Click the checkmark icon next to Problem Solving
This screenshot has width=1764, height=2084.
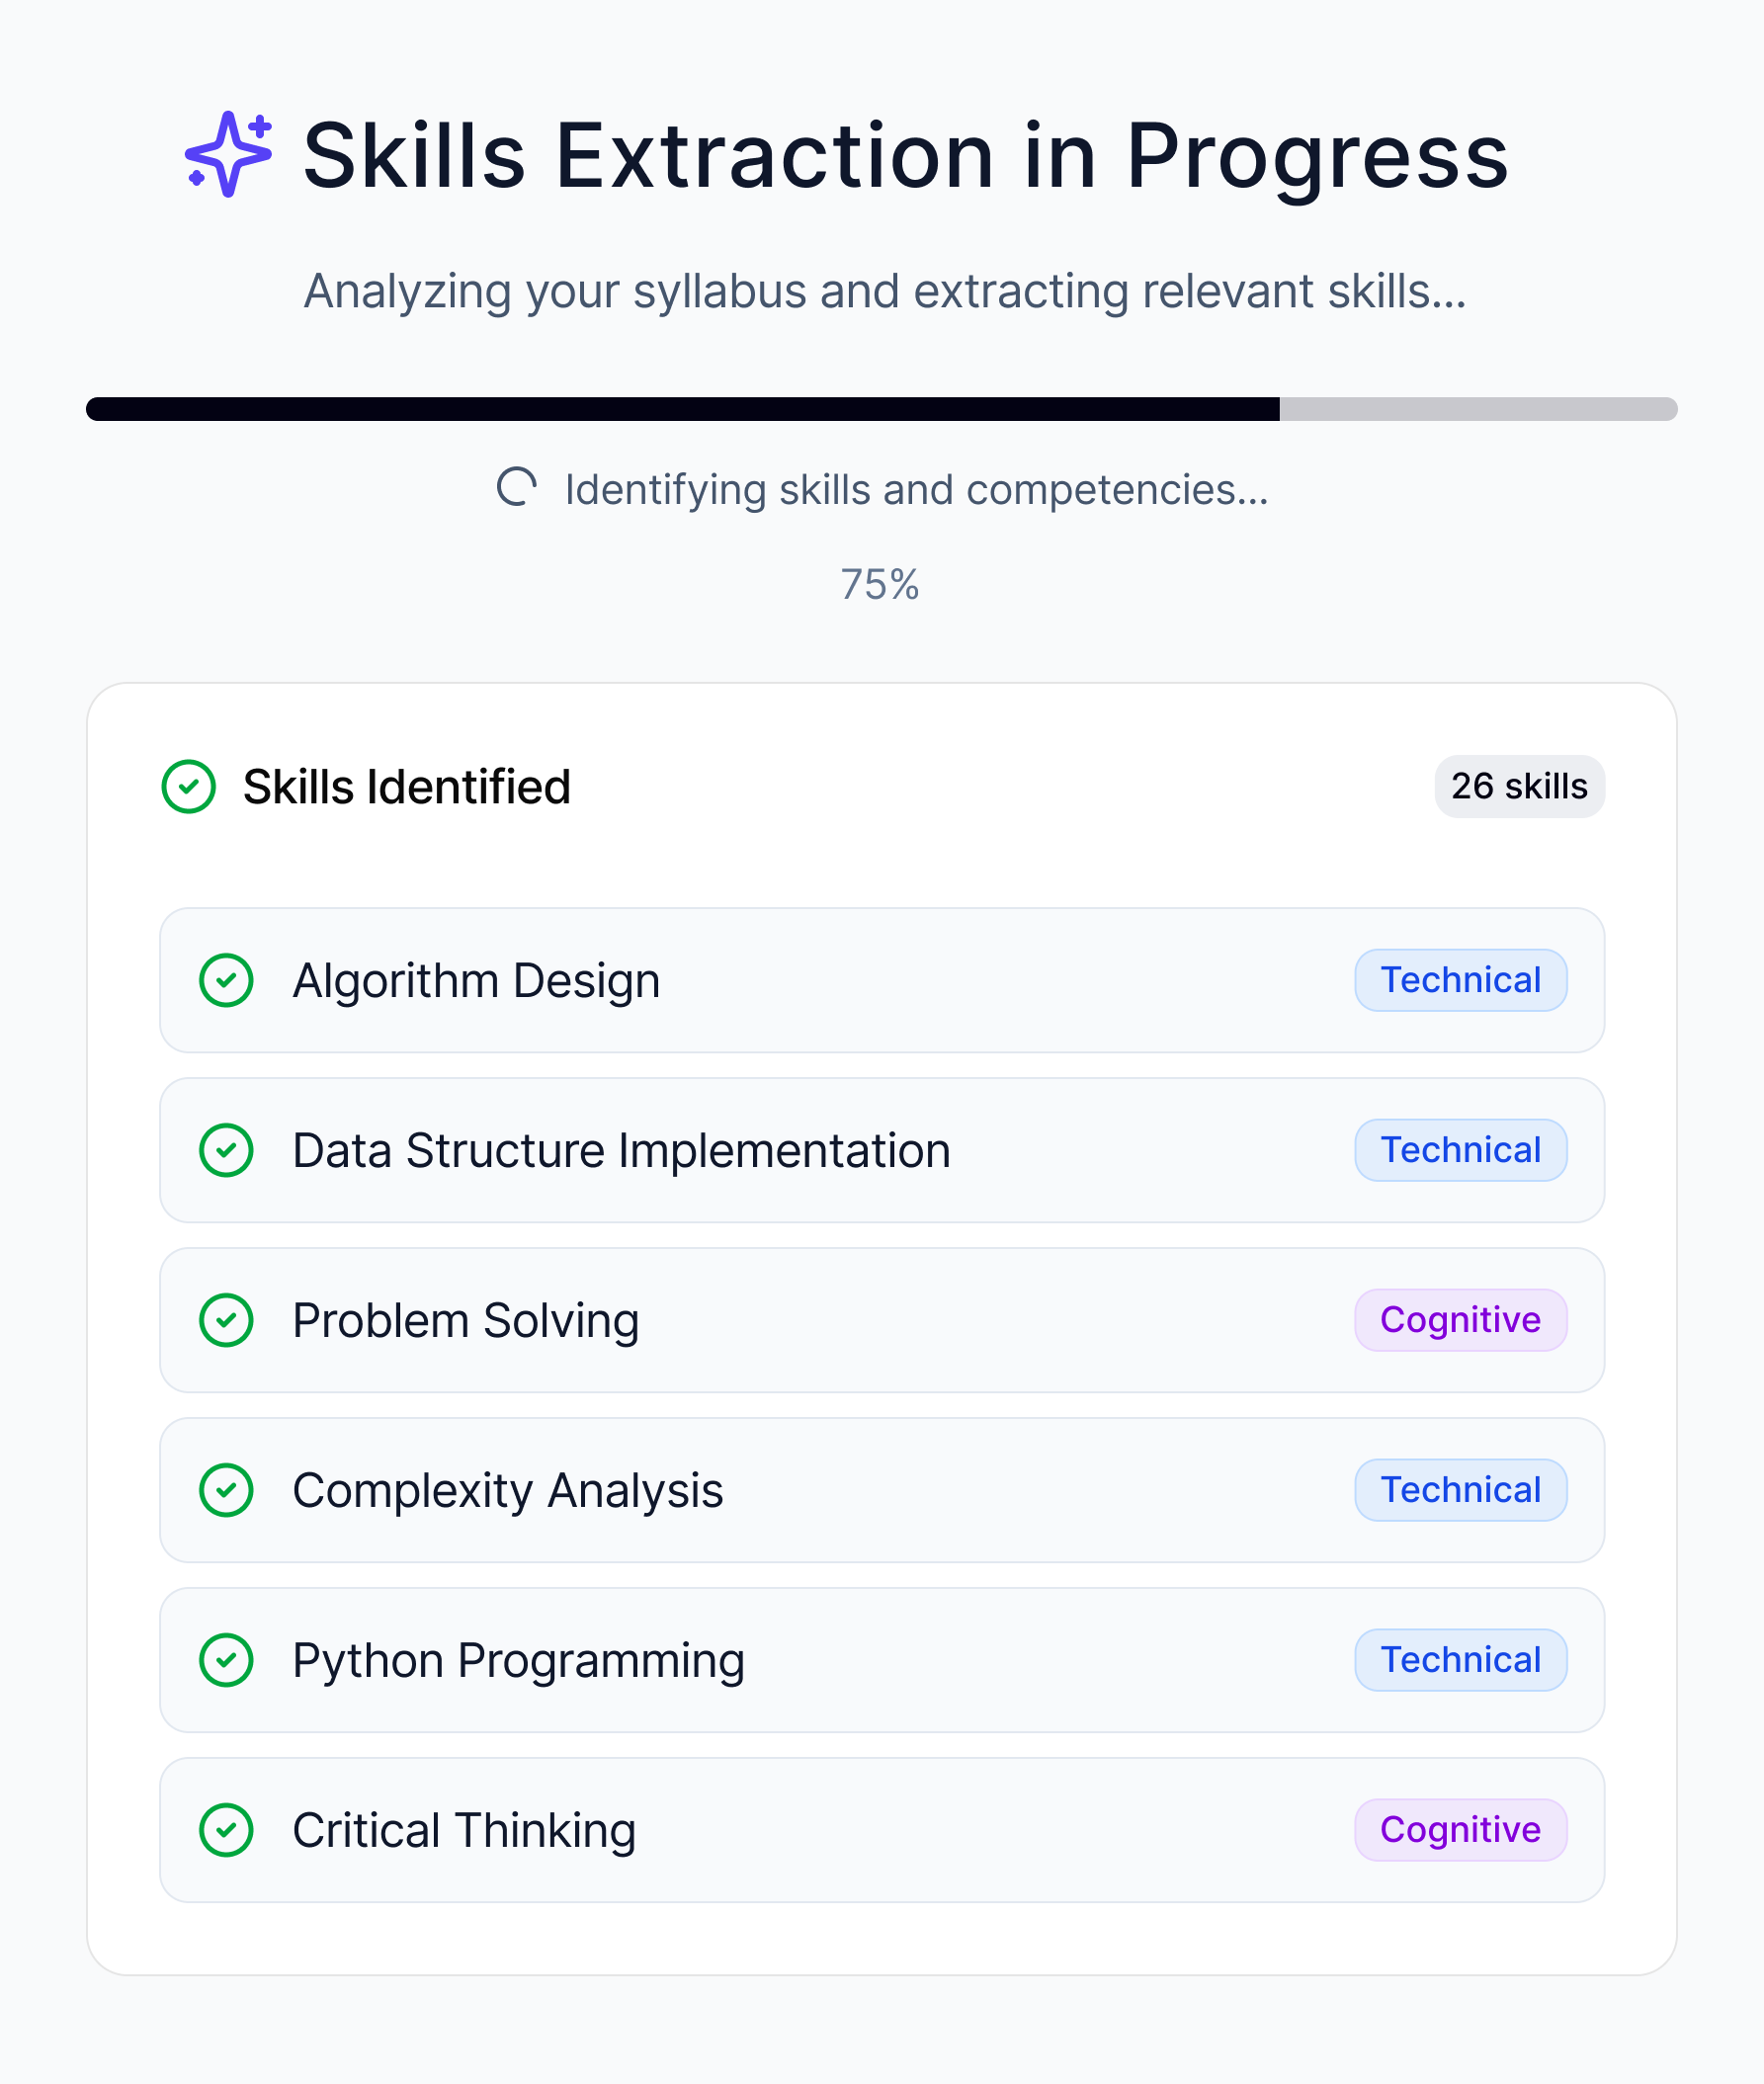(227, 1321)
